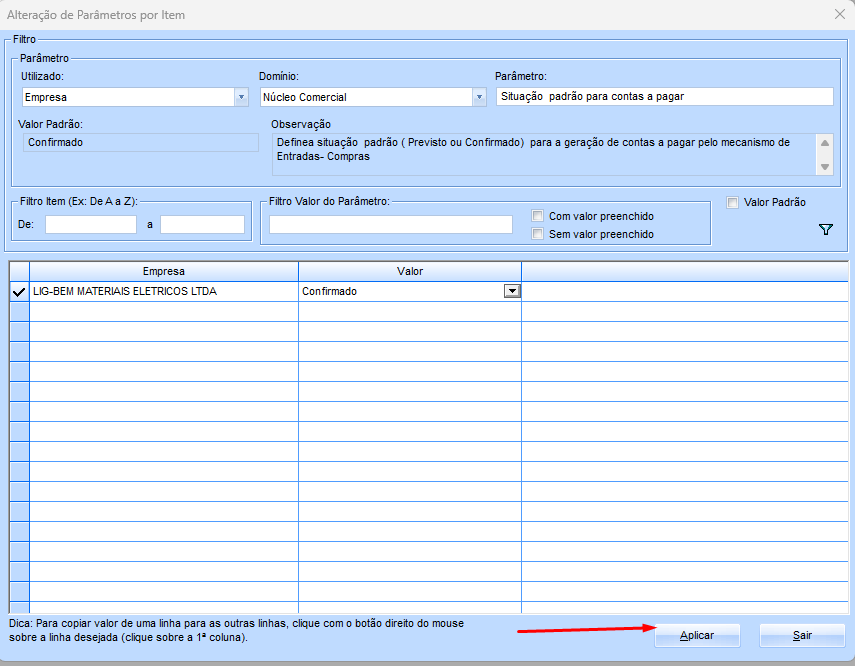Enable the Valor Padrão checkbox

click(732, 202)
